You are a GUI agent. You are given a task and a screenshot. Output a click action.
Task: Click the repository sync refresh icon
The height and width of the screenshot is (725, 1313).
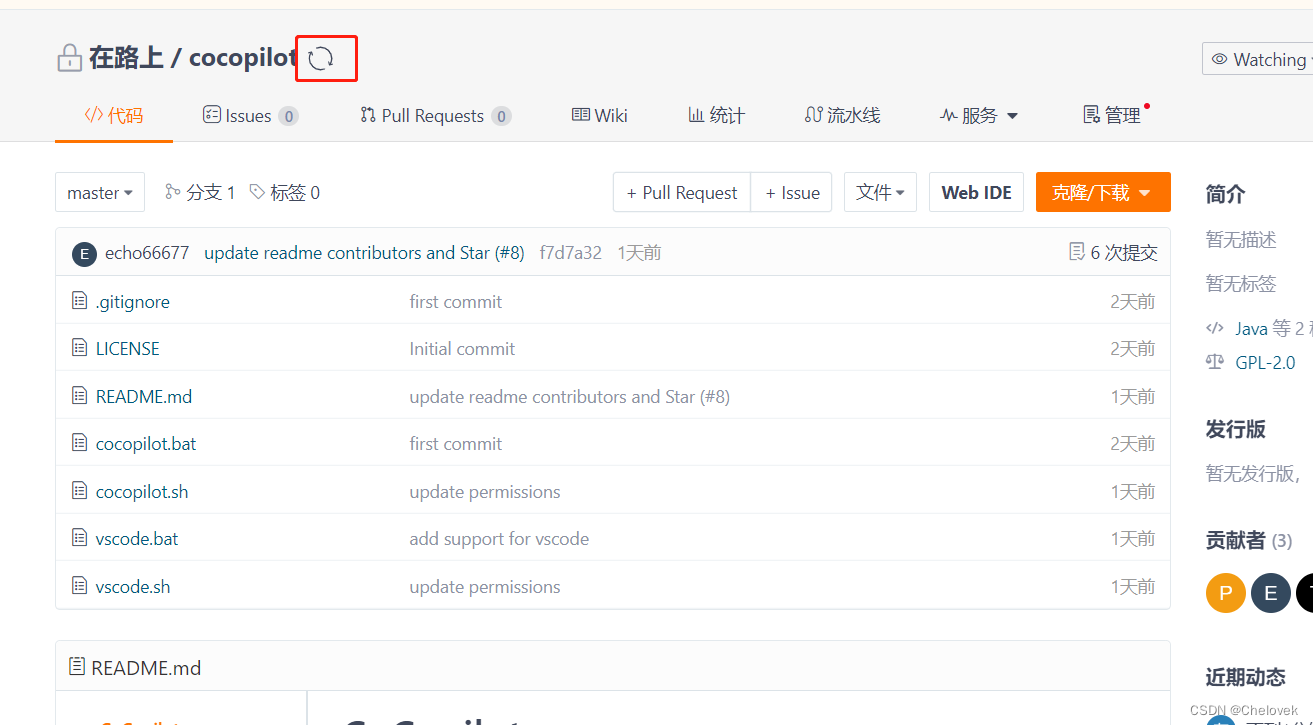[x=321, y=59]
